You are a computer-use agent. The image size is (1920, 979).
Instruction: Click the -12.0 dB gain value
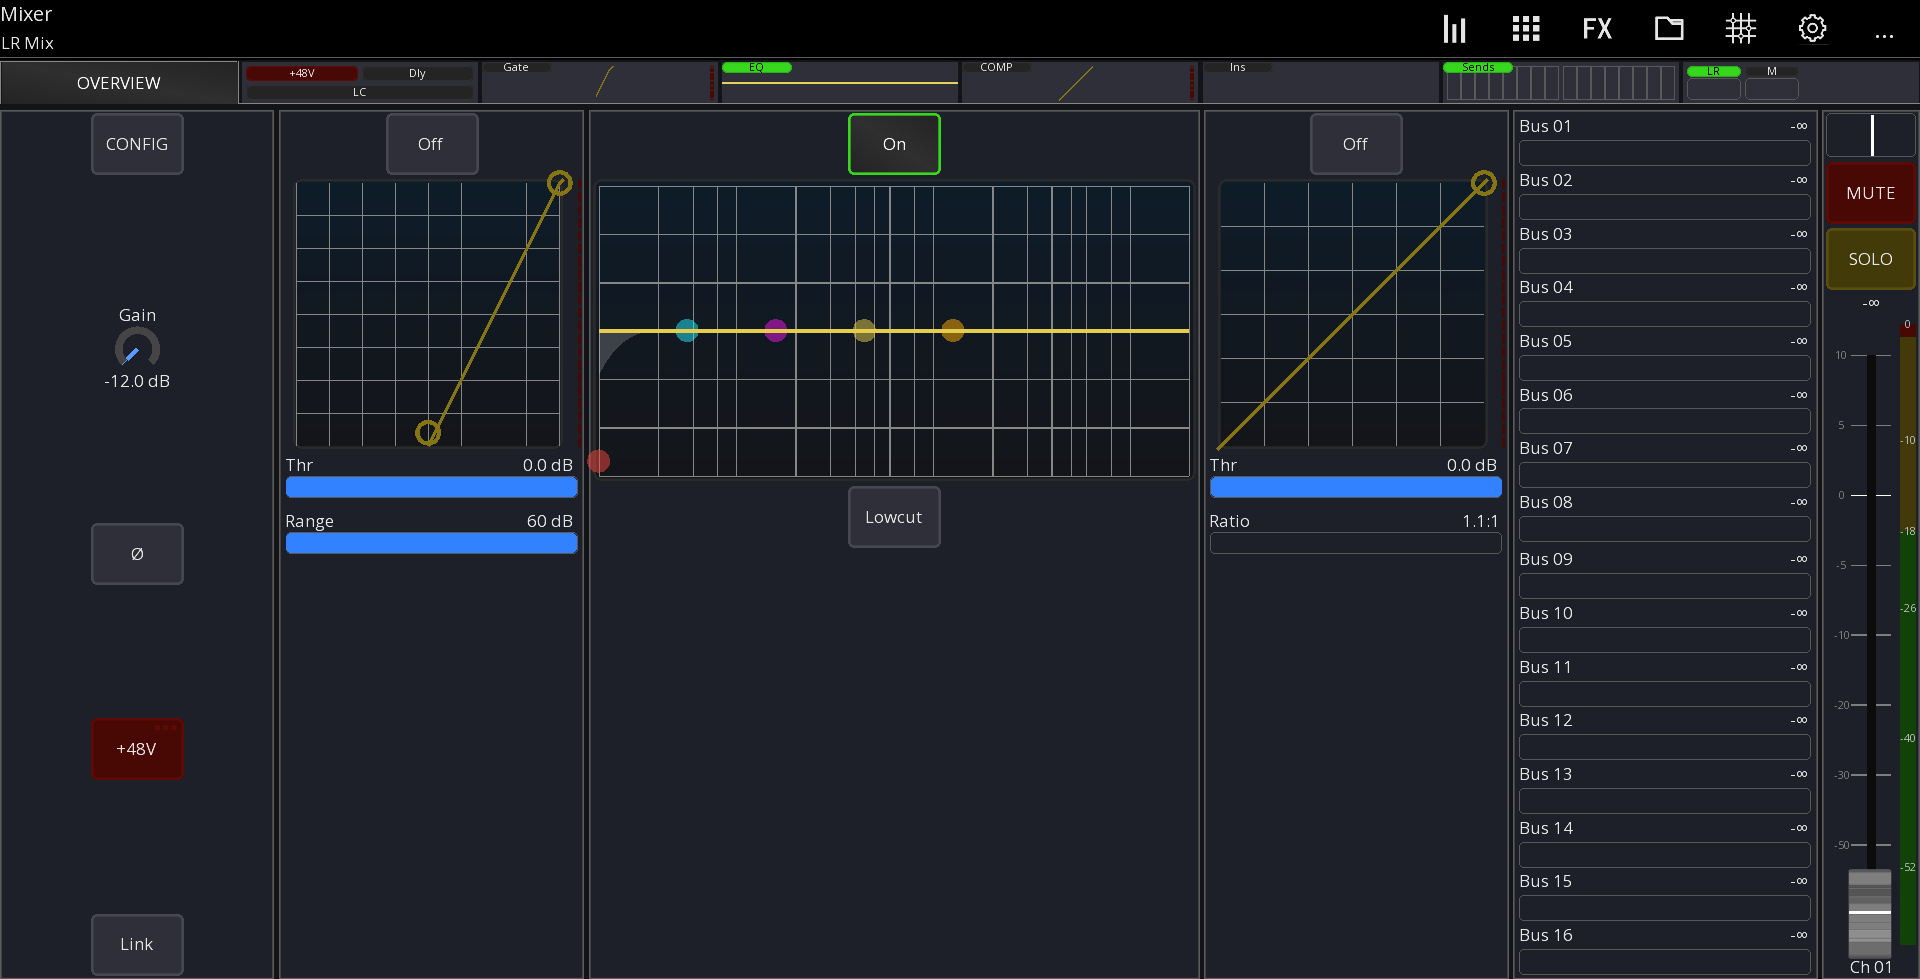click(x=137, y=381)
